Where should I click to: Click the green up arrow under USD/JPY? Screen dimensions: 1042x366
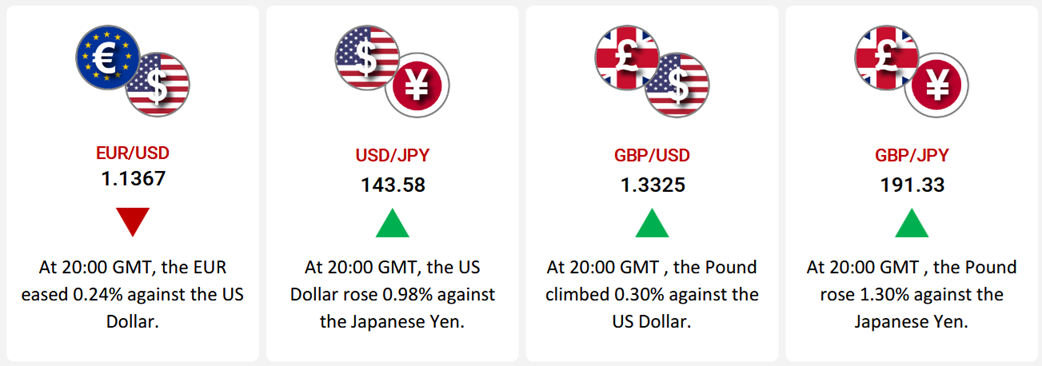(x=392, y=223)
